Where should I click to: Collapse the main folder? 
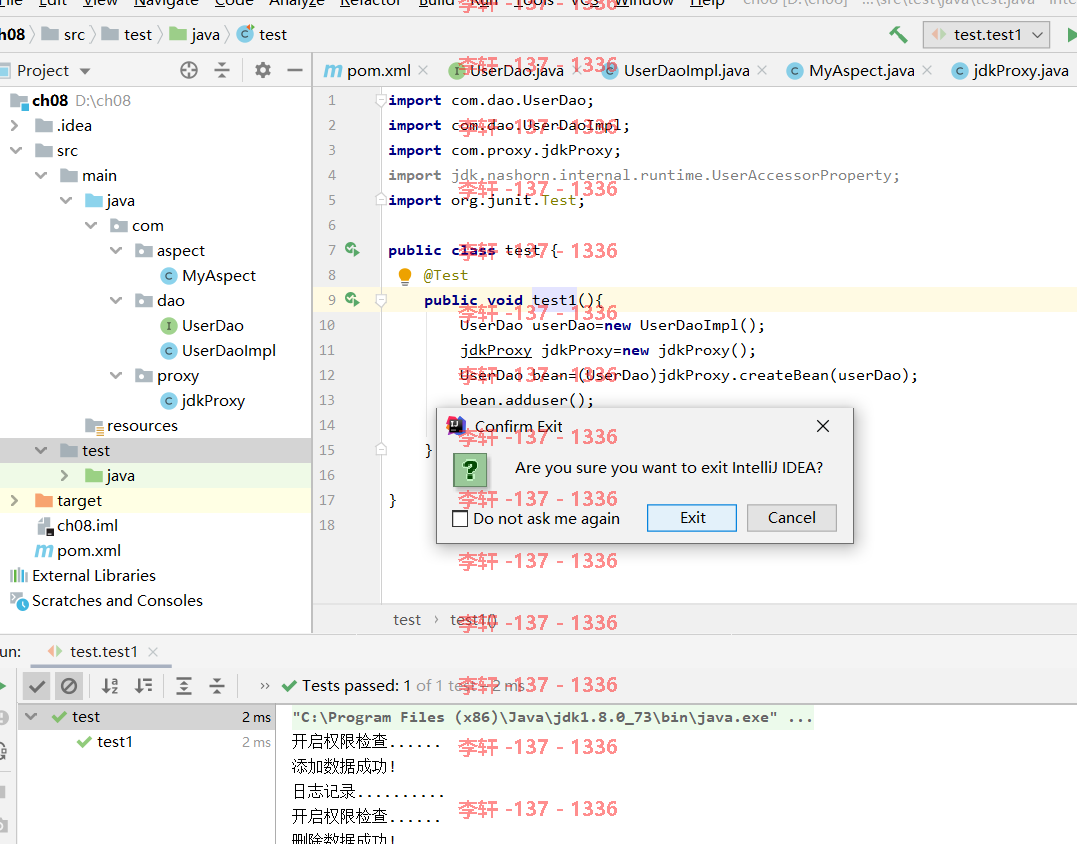click(41, 176)
